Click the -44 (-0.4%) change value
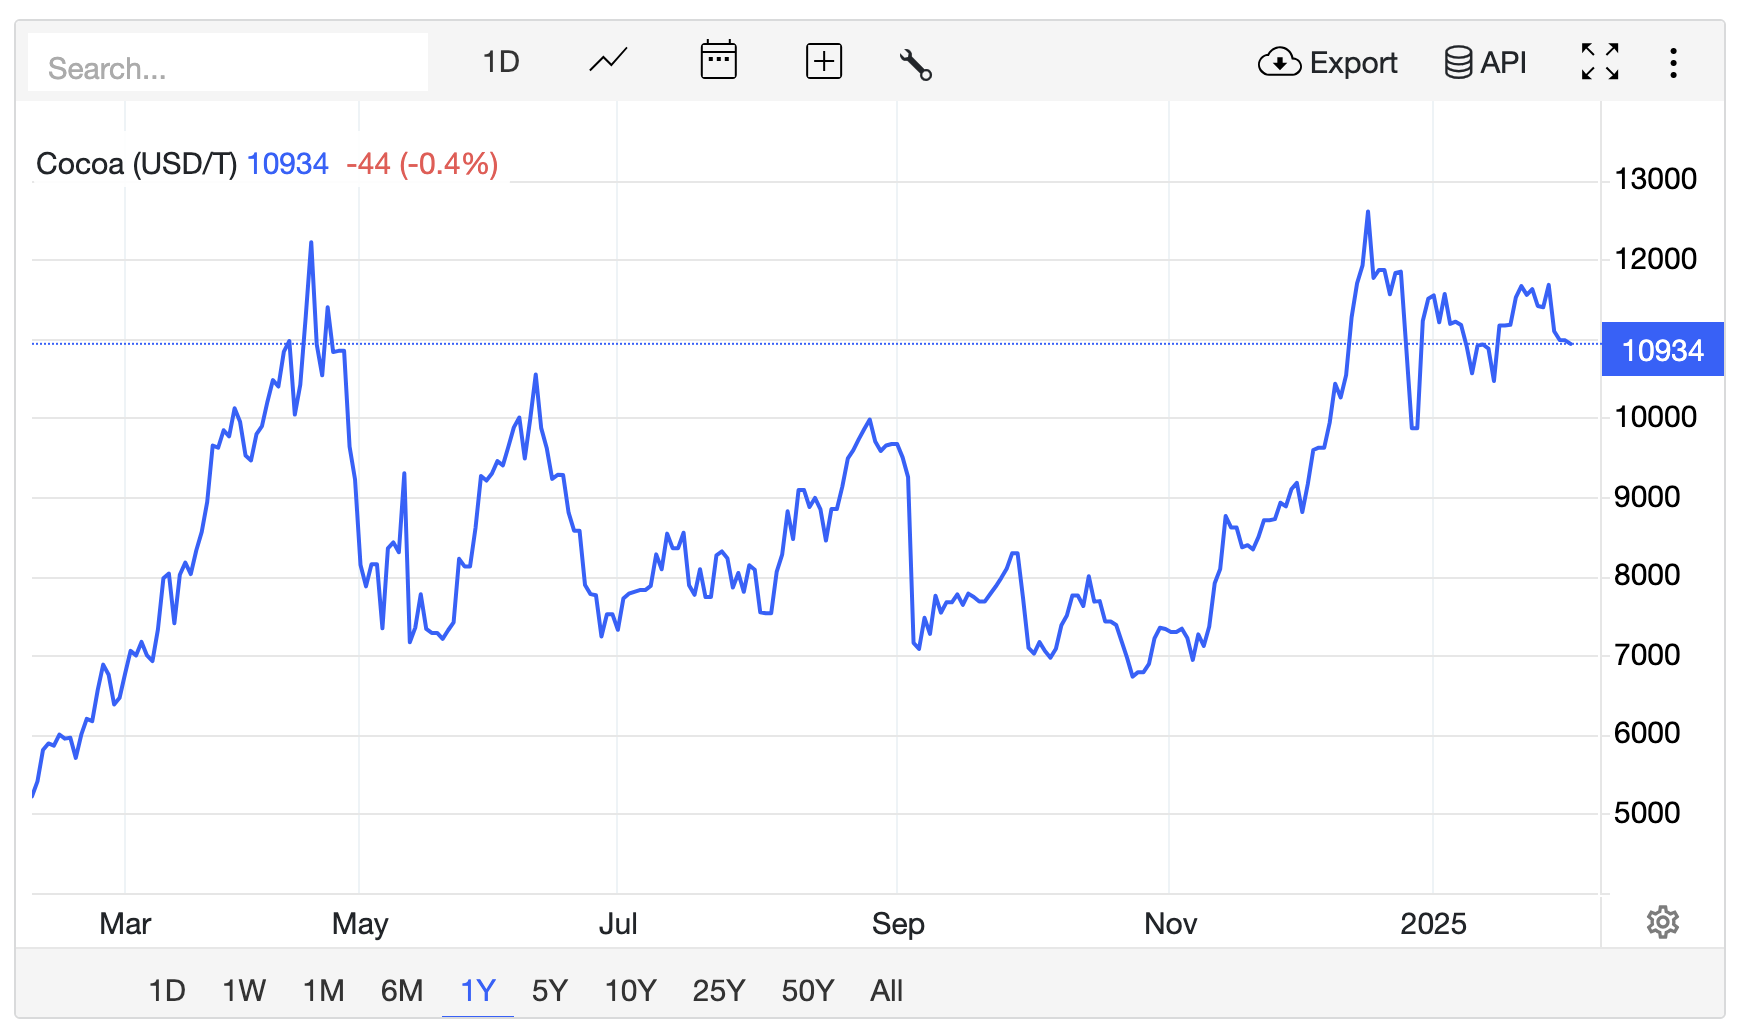1740x1030 pixels. pos(422,164)
